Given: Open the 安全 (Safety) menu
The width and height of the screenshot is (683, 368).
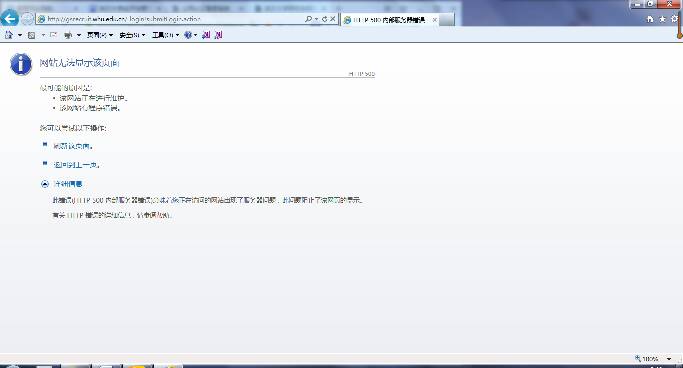Looking at the screenshot, I should (132, 35).
